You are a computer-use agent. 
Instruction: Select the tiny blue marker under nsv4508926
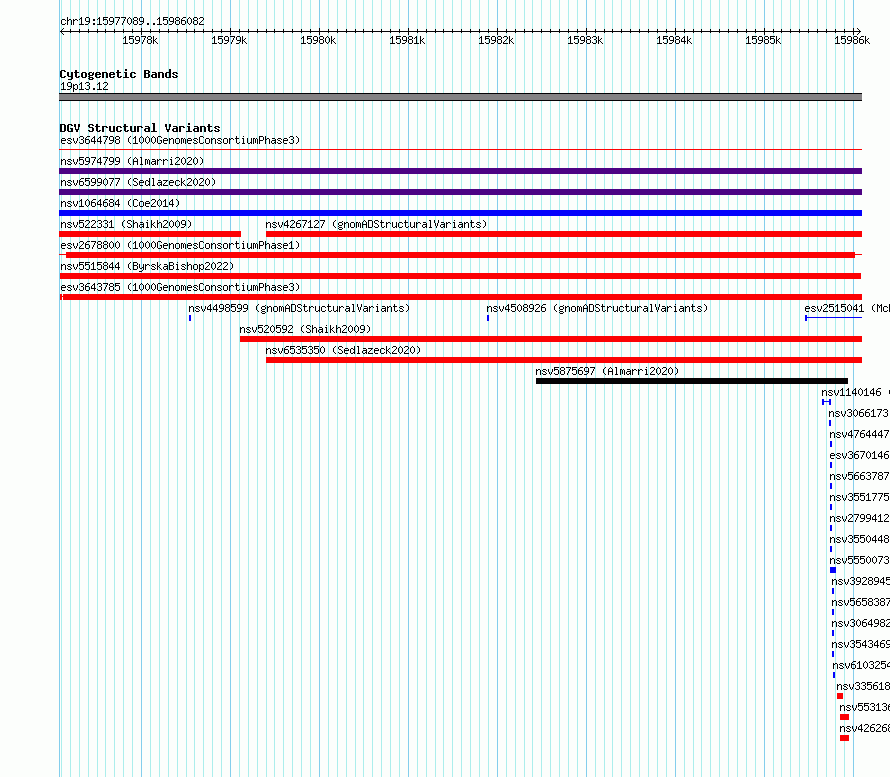(x=488, y=318)
